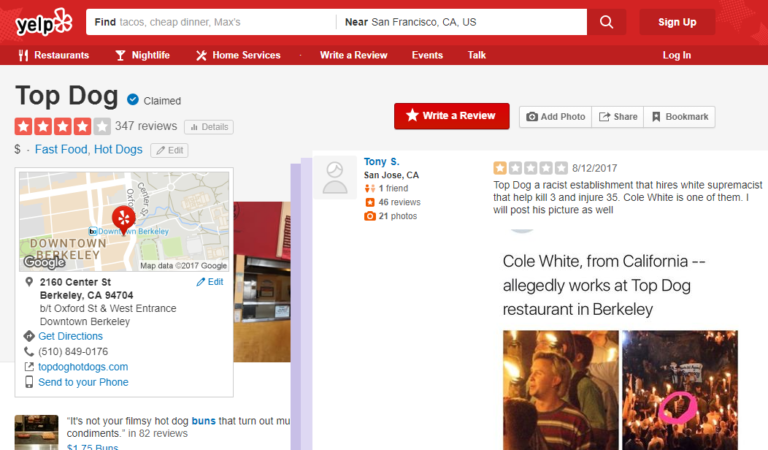Click the location pin icon by address
The height and width of the screenshot is (450, 768).
click(x=29, y=282)
